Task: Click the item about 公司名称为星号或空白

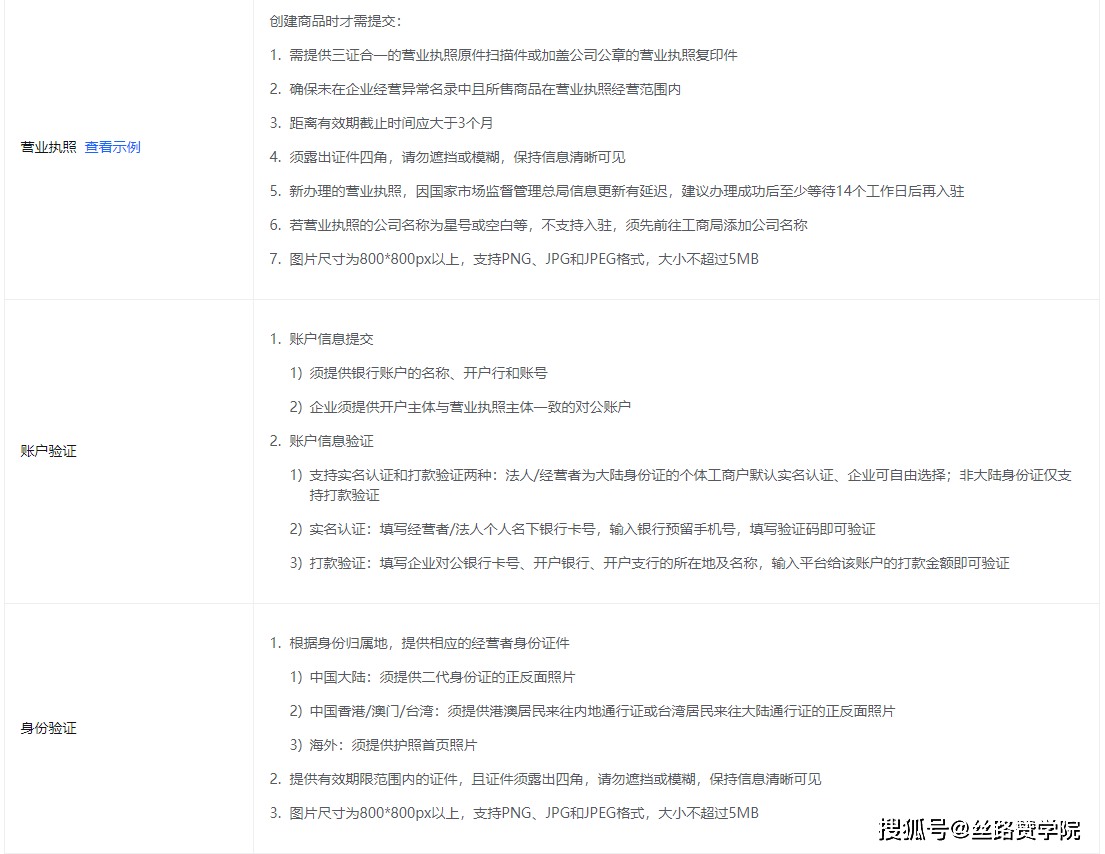Action: [x=538, y=225]
